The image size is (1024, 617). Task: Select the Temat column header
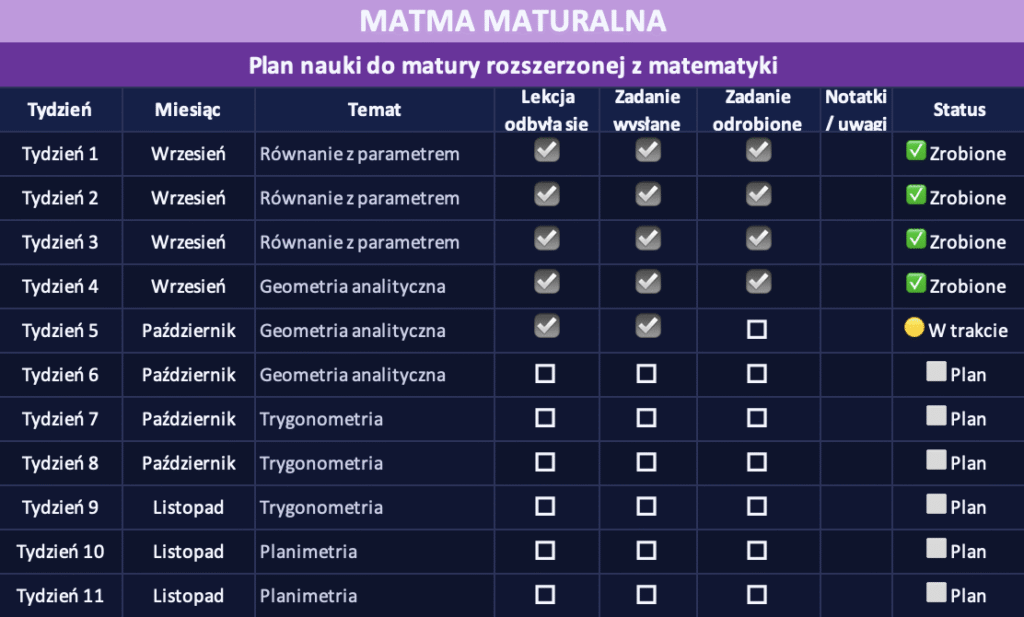375,110
